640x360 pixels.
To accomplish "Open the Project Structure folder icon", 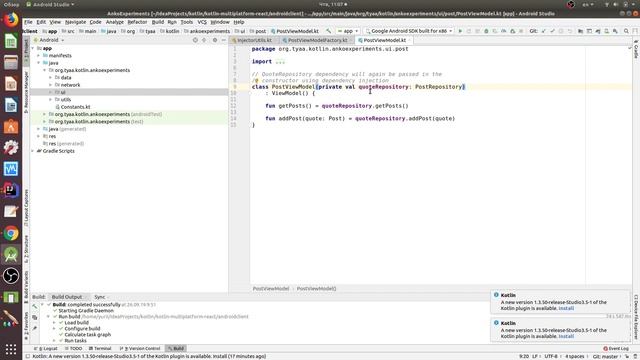I will [580, 31].
